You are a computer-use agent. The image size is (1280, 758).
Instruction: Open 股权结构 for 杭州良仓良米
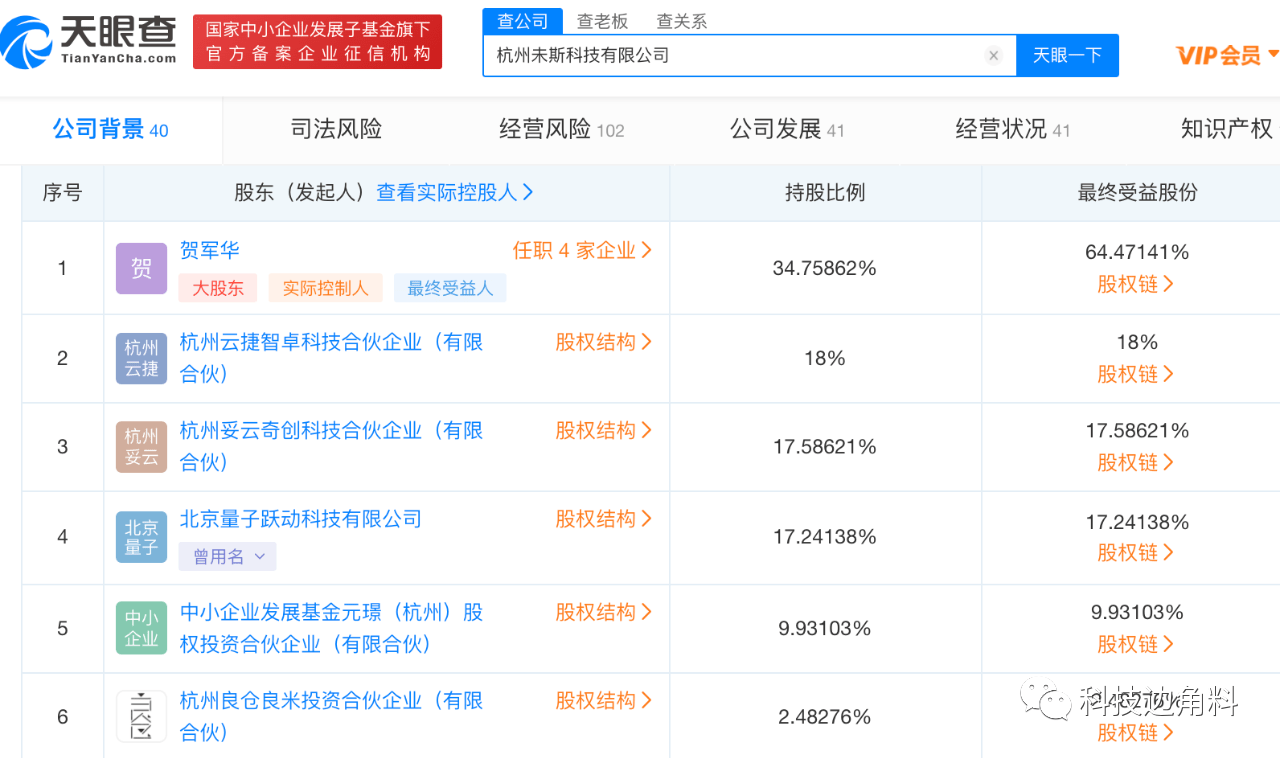(x=604, y=701)
